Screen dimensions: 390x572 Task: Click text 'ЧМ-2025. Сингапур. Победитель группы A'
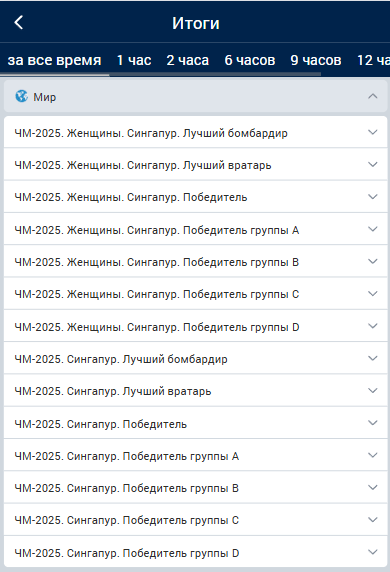point(127,456)
